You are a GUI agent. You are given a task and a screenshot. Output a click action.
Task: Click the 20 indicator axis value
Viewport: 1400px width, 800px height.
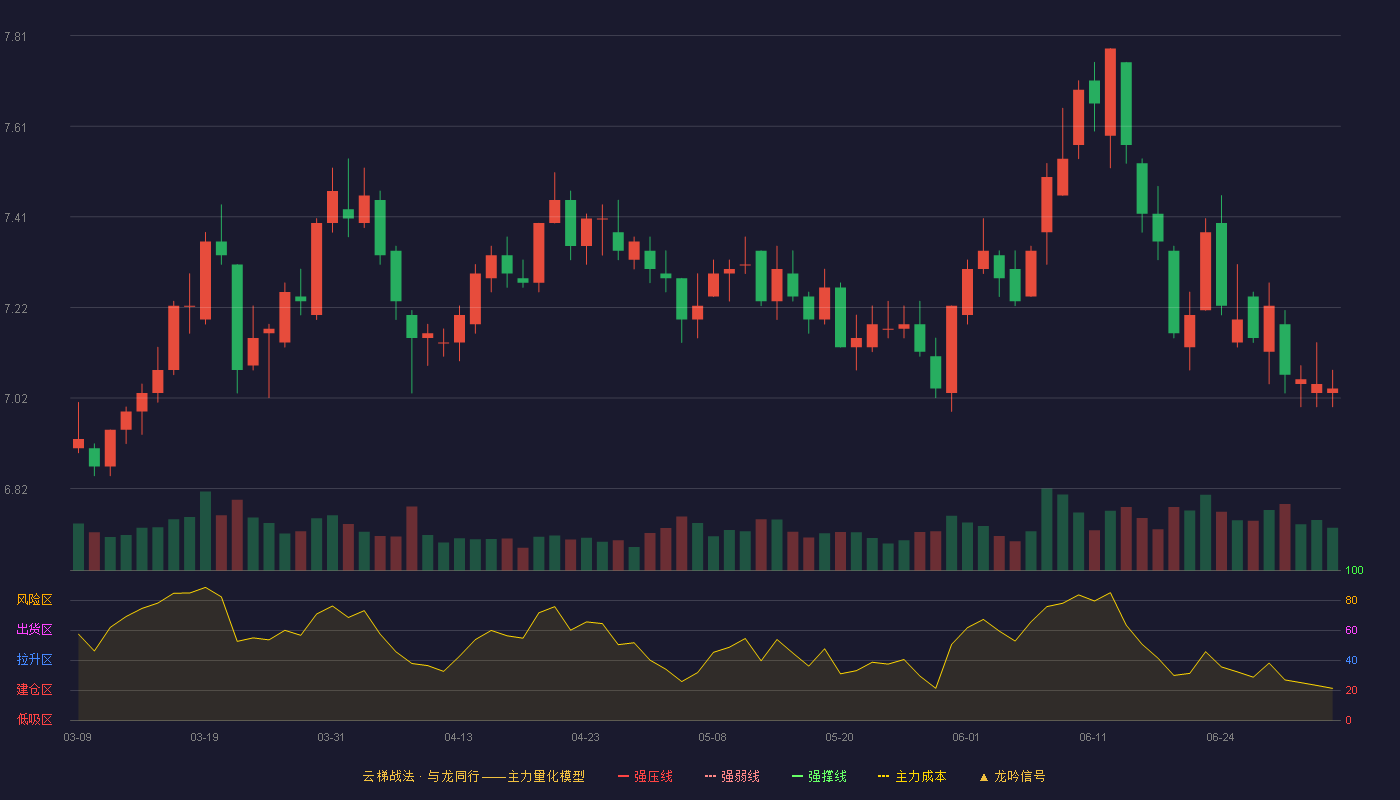pyautogui.click(x=1351, y=690)
